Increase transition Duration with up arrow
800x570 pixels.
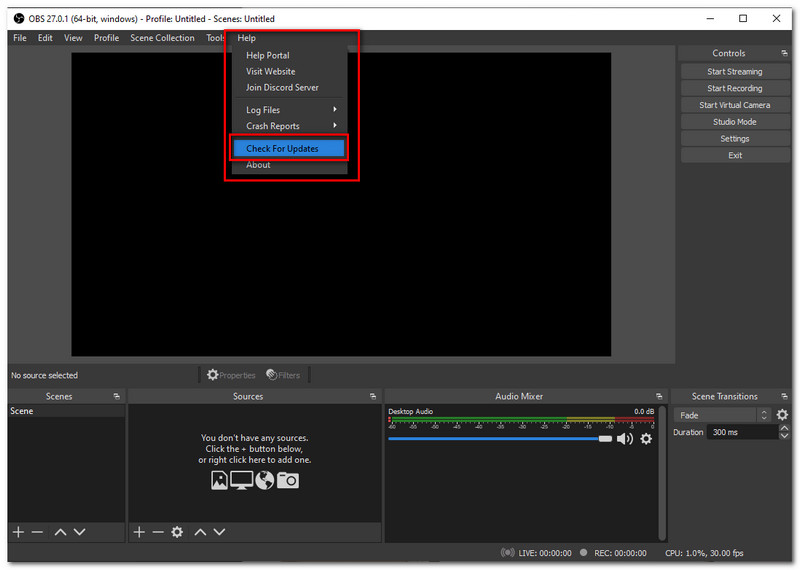pos(785,428)
